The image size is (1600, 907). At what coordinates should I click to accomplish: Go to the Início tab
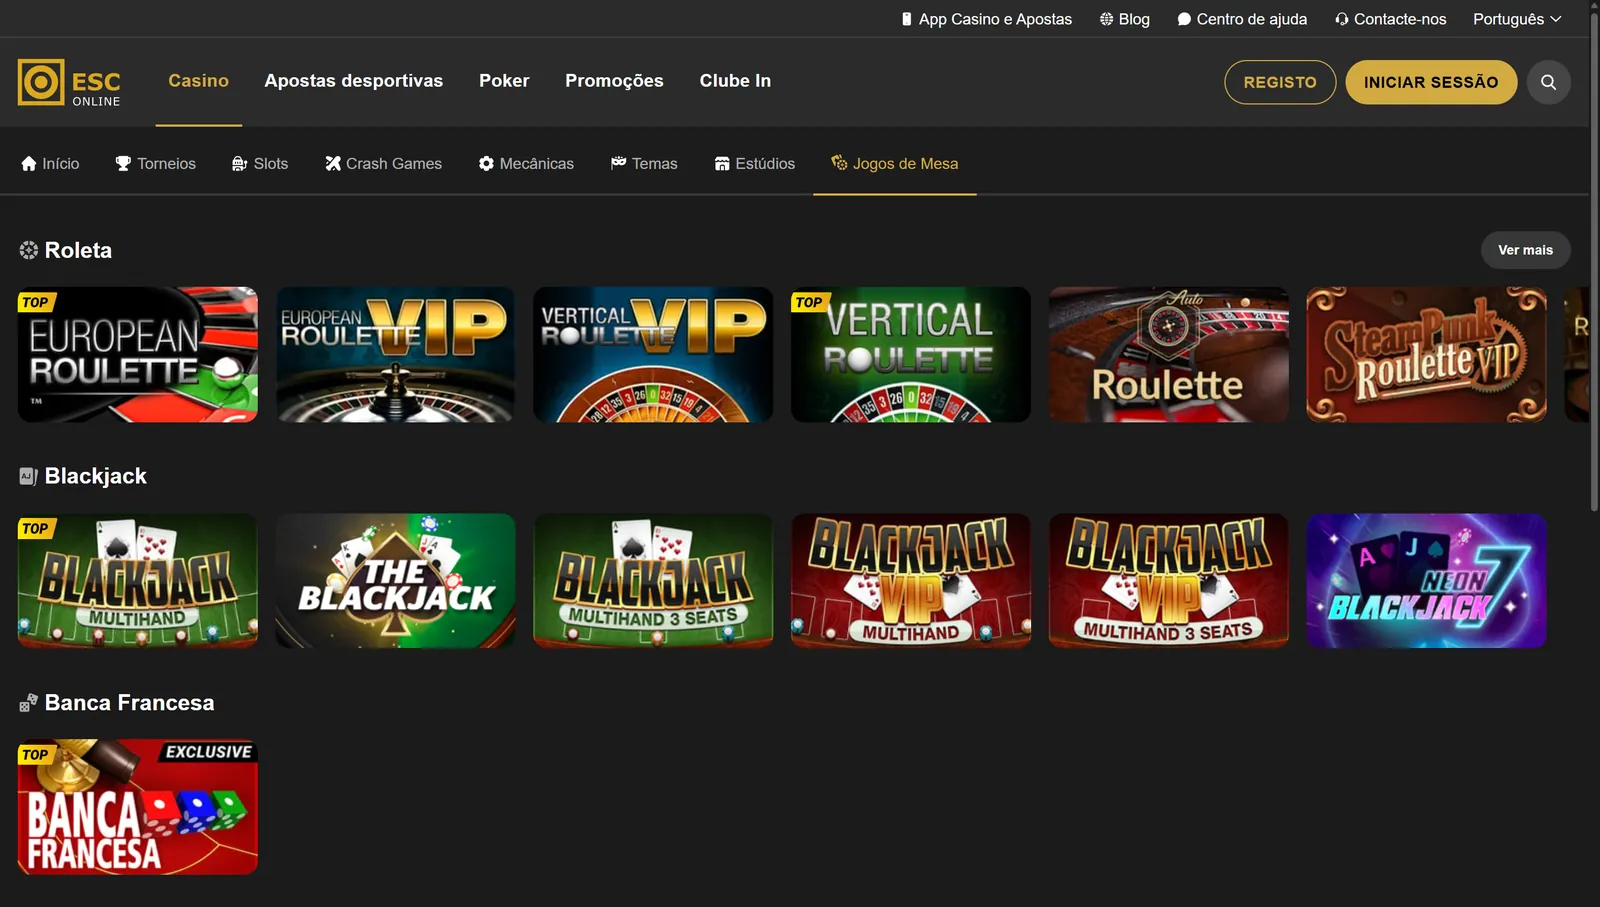click(x=50, y=163)
